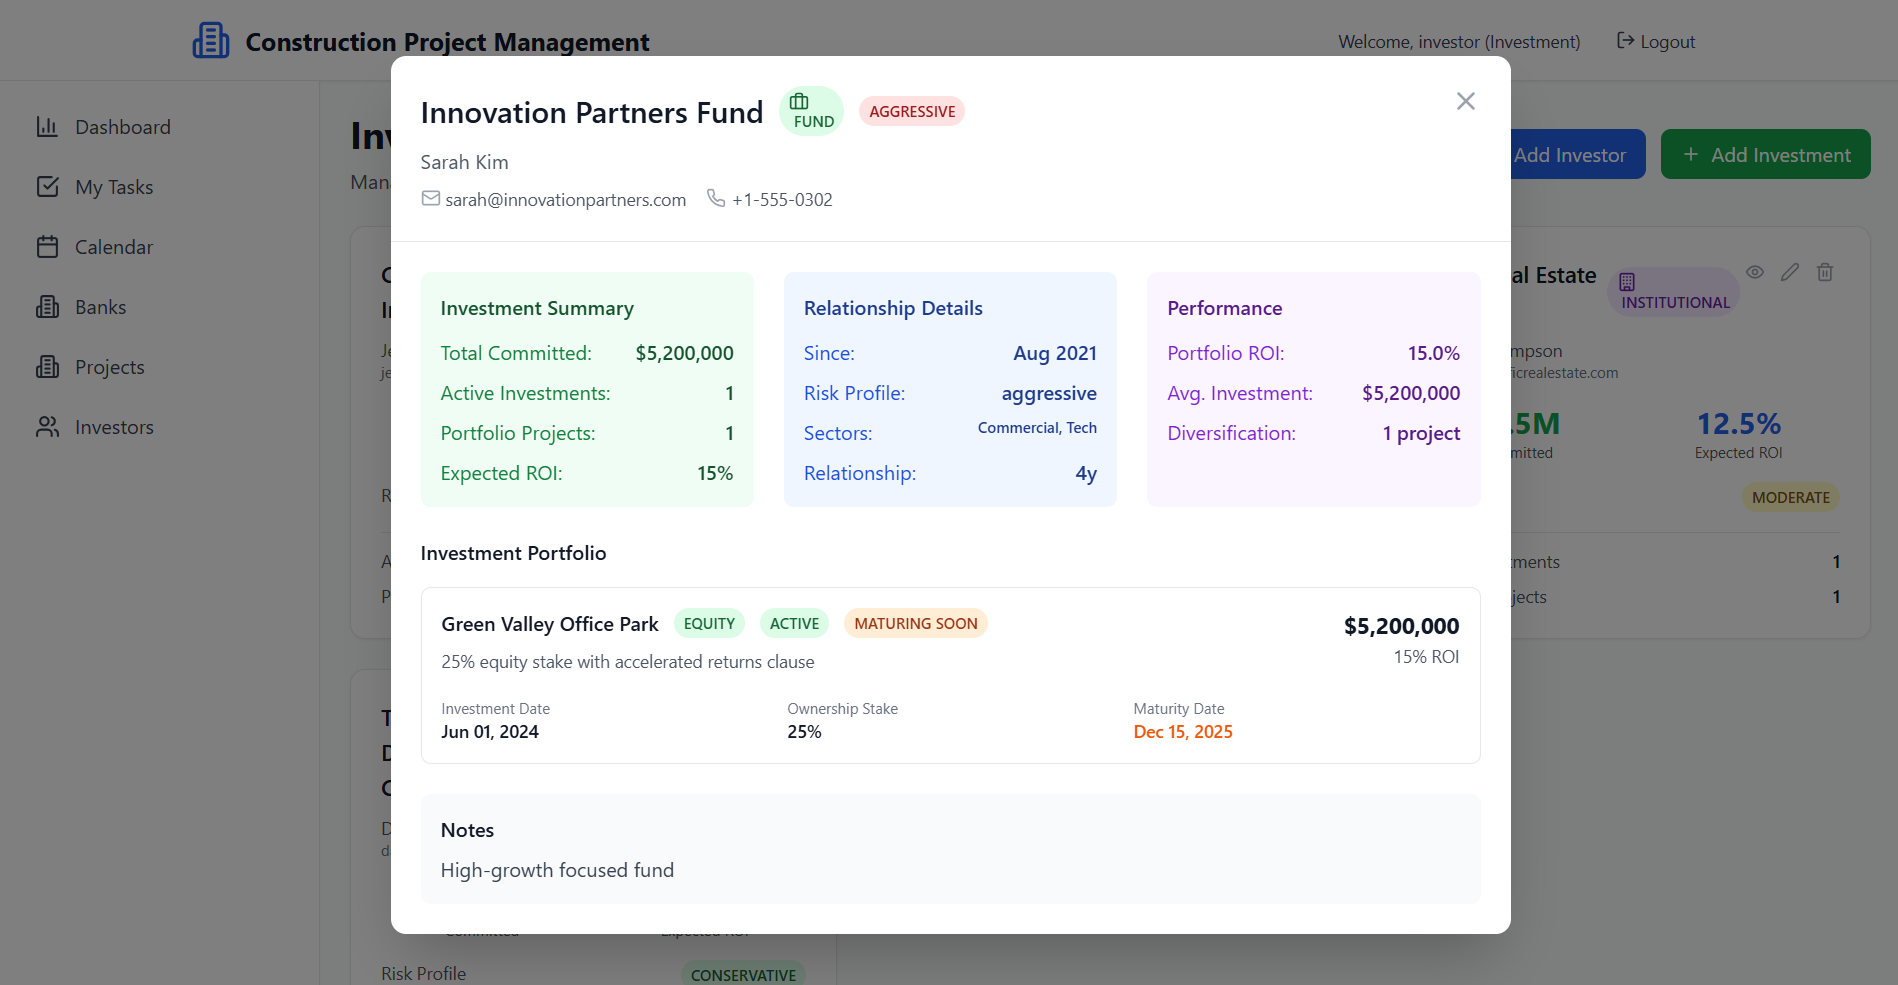Go to the Projects page
The height and width of the screenshot is (985, 1898).
(109, 367)
